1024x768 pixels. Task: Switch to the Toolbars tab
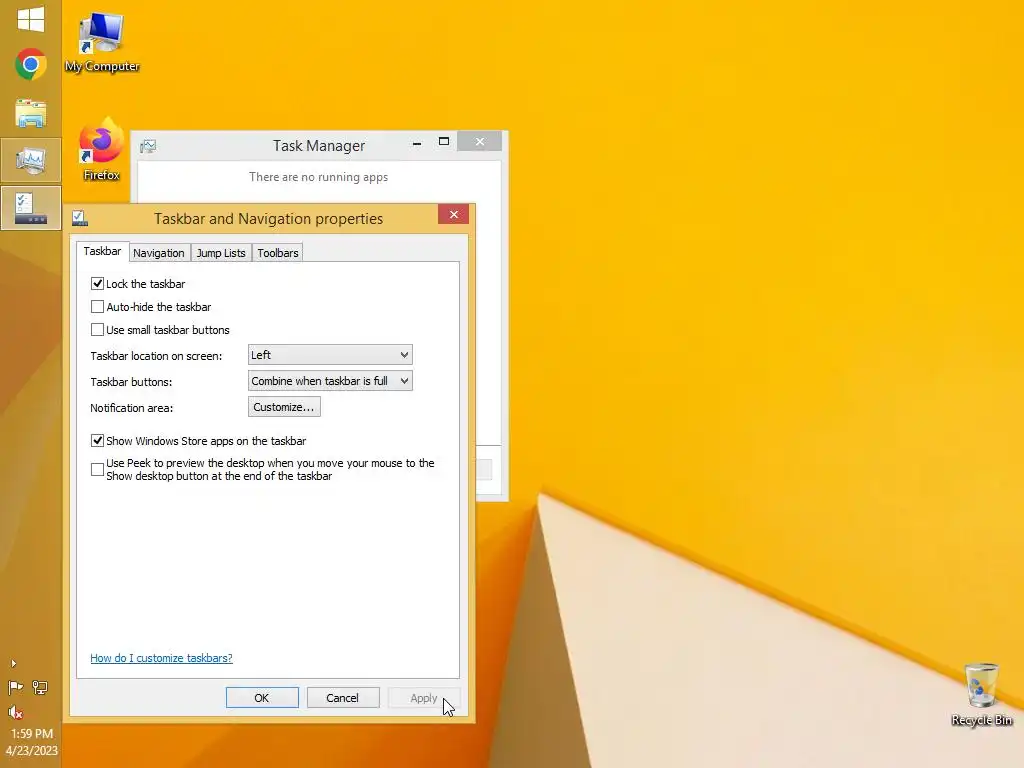tap(278, 253)
